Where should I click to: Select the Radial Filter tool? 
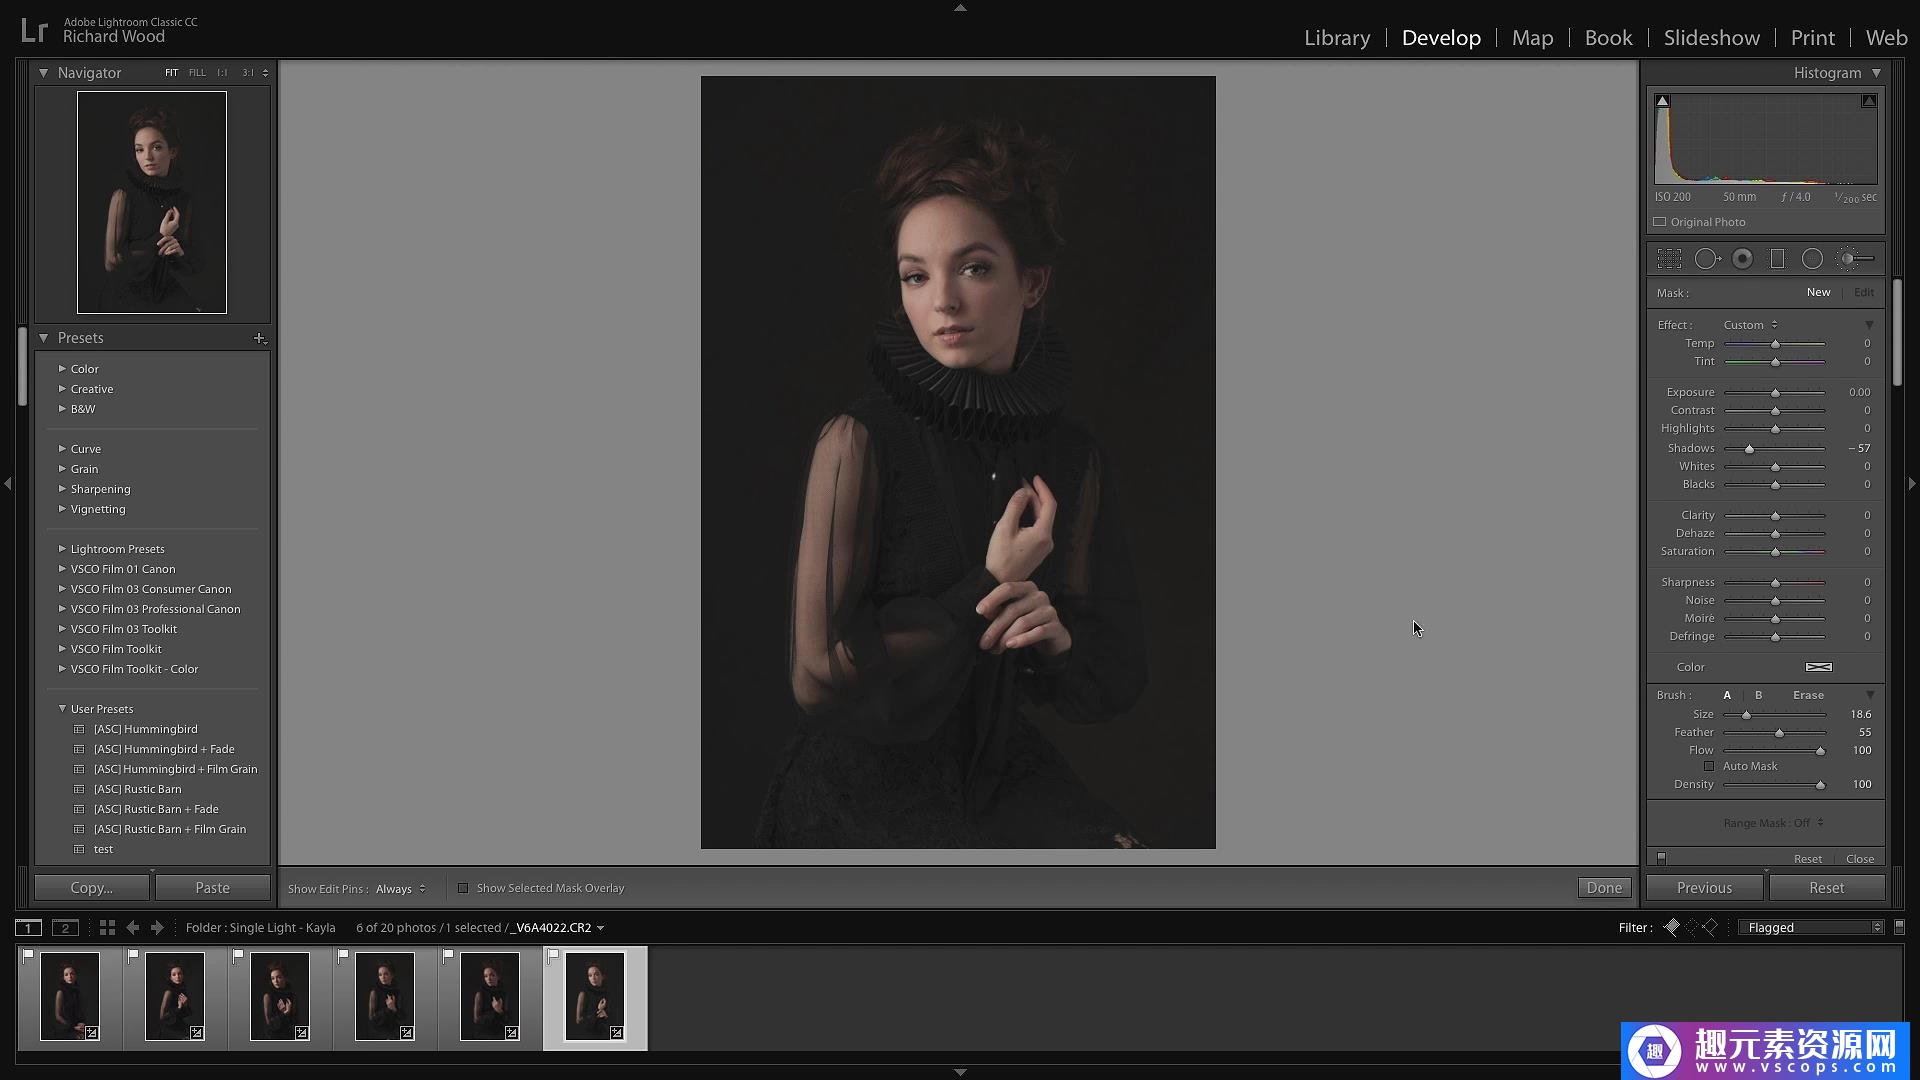(1812, 259)
